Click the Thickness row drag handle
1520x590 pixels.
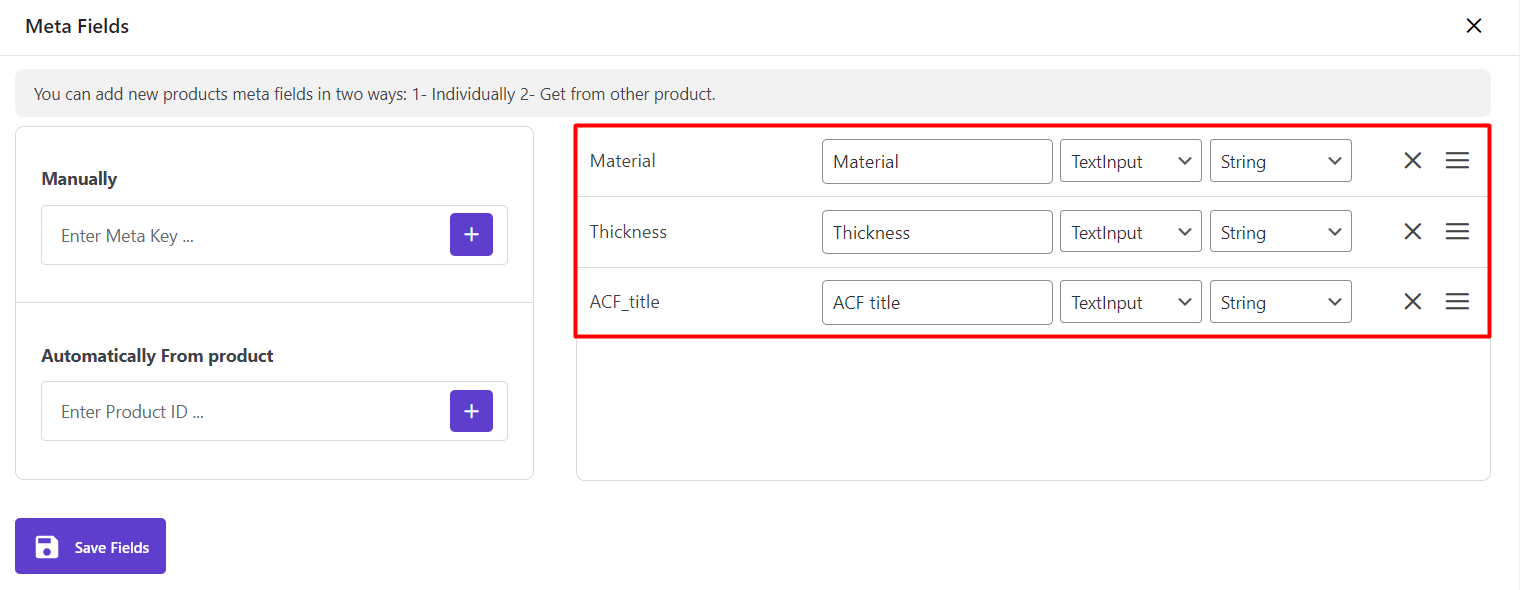point(1457,232)
